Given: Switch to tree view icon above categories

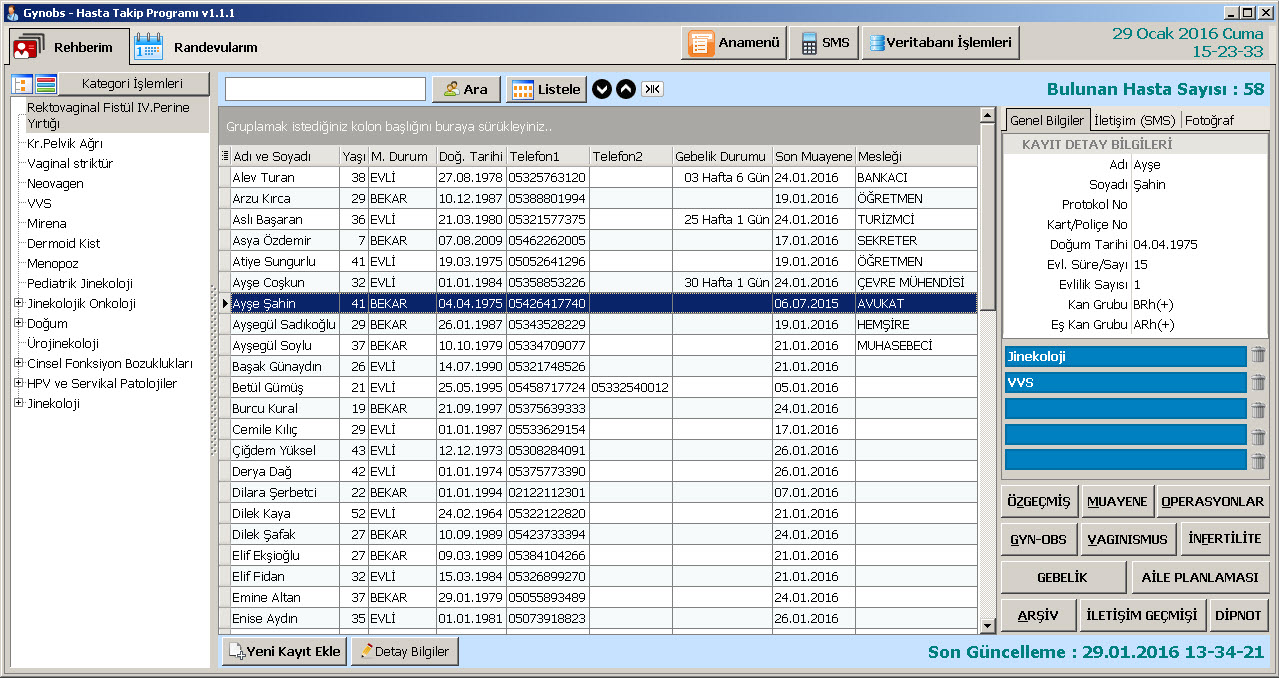Looking at the screenshot, I should pyautogui.click(x=22, y=84).
